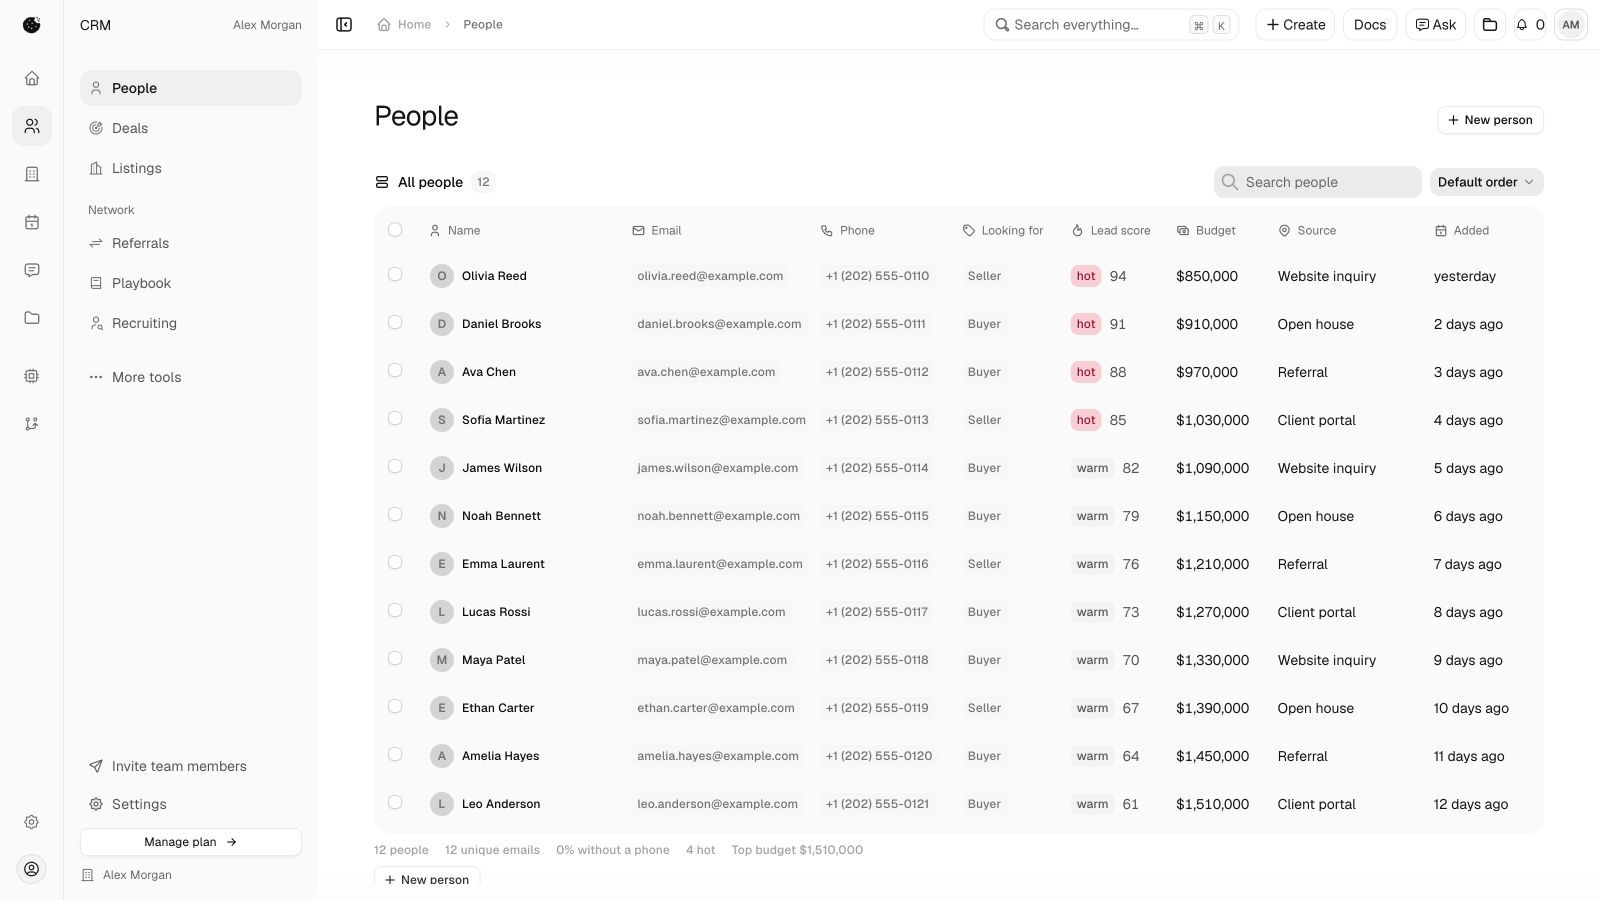Click the Create button
The image size is (1600, 900).
coord(1295,25)
